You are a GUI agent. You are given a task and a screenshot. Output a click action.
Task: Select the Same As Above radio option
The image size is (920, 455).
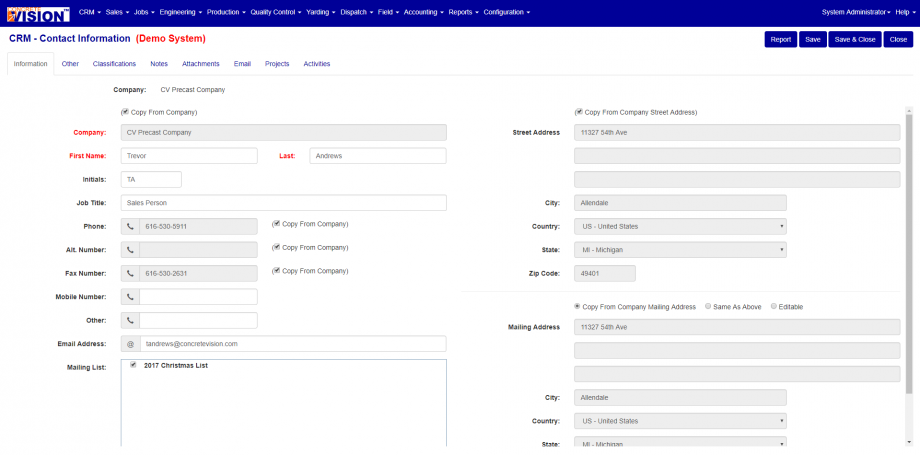coord(708,306)
